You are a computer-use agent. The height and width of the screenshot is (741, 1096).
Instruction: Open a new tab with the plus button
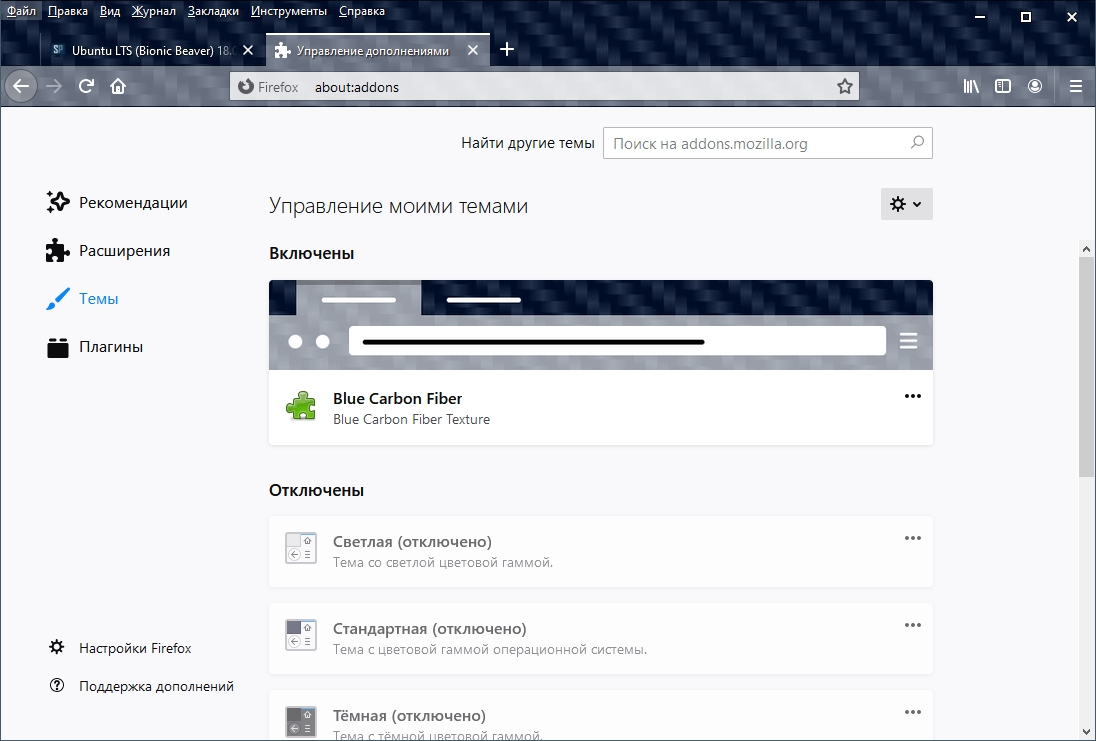tap(507, 49)
